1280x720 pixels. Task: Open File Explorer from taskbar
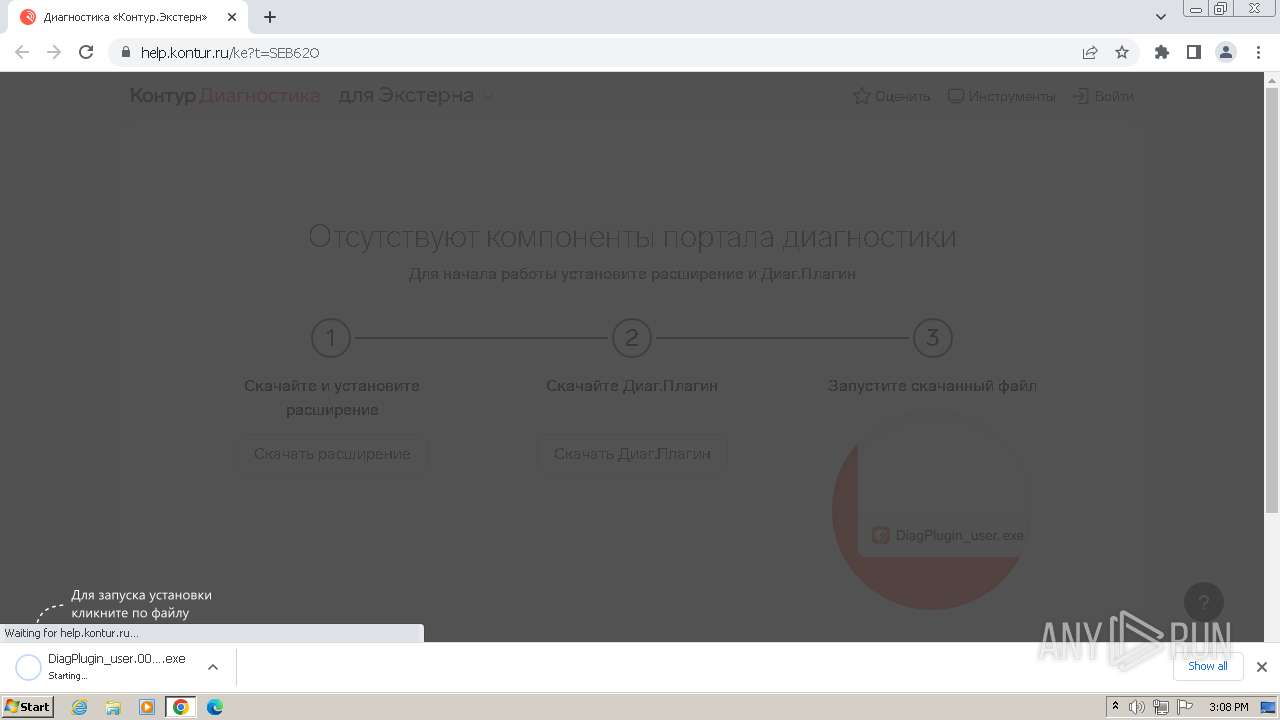[113, 707]
